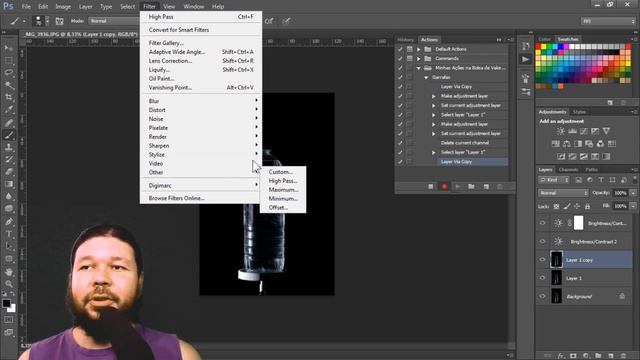The width and height of the screenshot is (640, 360).
Task: Select the Move tool
Action: 9,48
